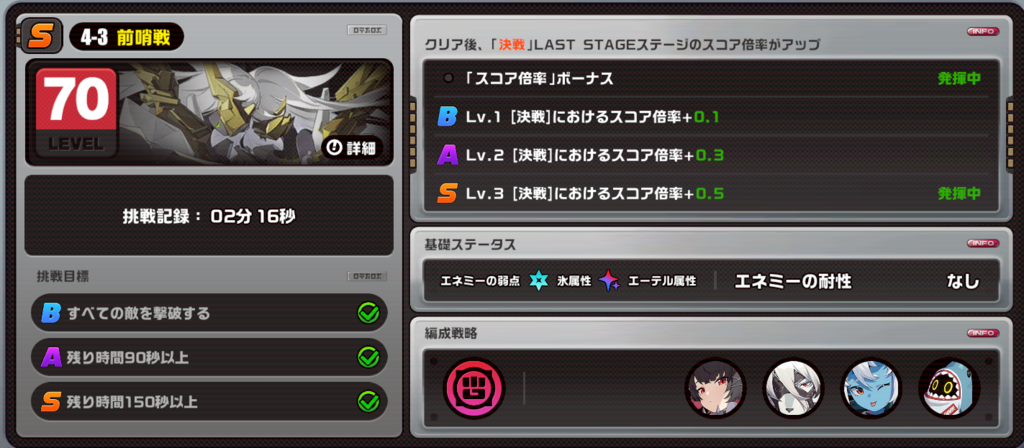The image size is (1024, 448).
Task: Select the S rank Lv.3 score bonus row
Action: click(711, 193)
